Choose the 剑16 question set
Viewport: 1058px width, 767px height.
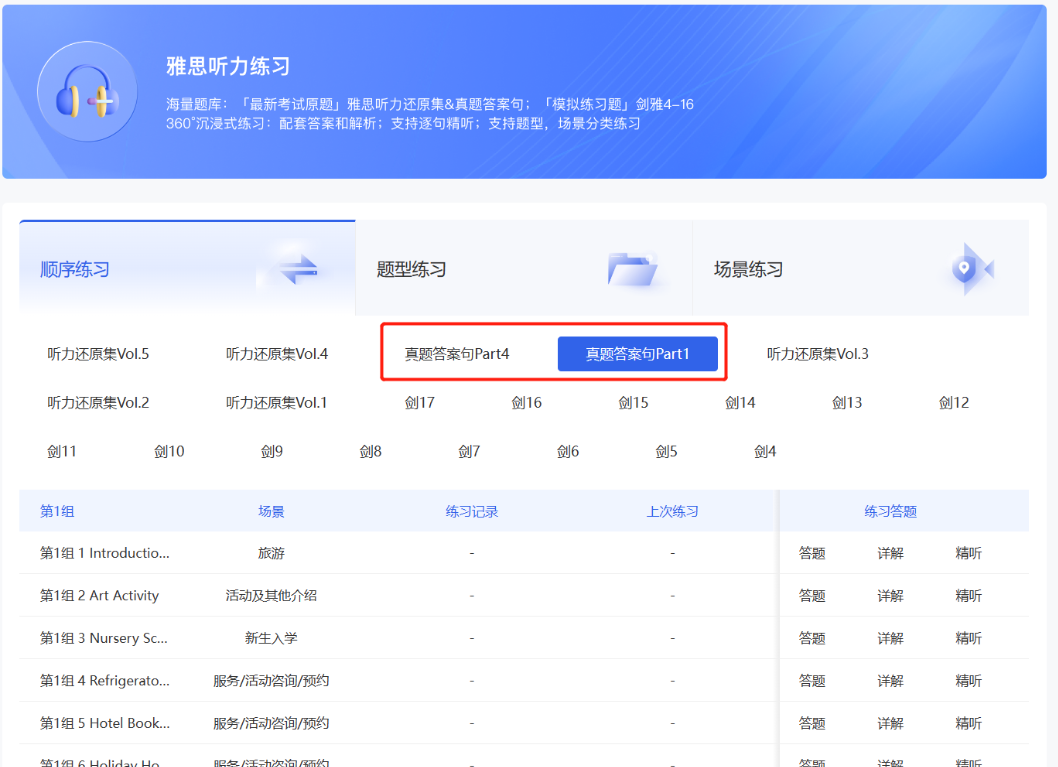point(526,403)
